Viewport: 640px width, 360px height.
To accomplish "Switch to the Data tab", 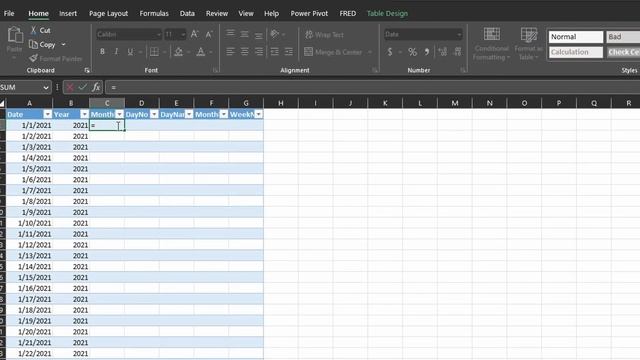I will [x=187, y=13].
